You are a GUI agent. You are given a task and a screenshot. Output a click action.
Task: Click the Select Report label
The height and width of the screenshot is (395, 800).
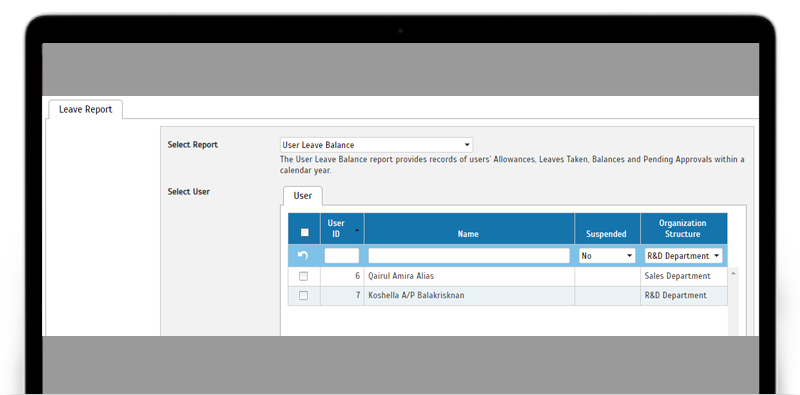pyautogui.click(x=192, y=145)
